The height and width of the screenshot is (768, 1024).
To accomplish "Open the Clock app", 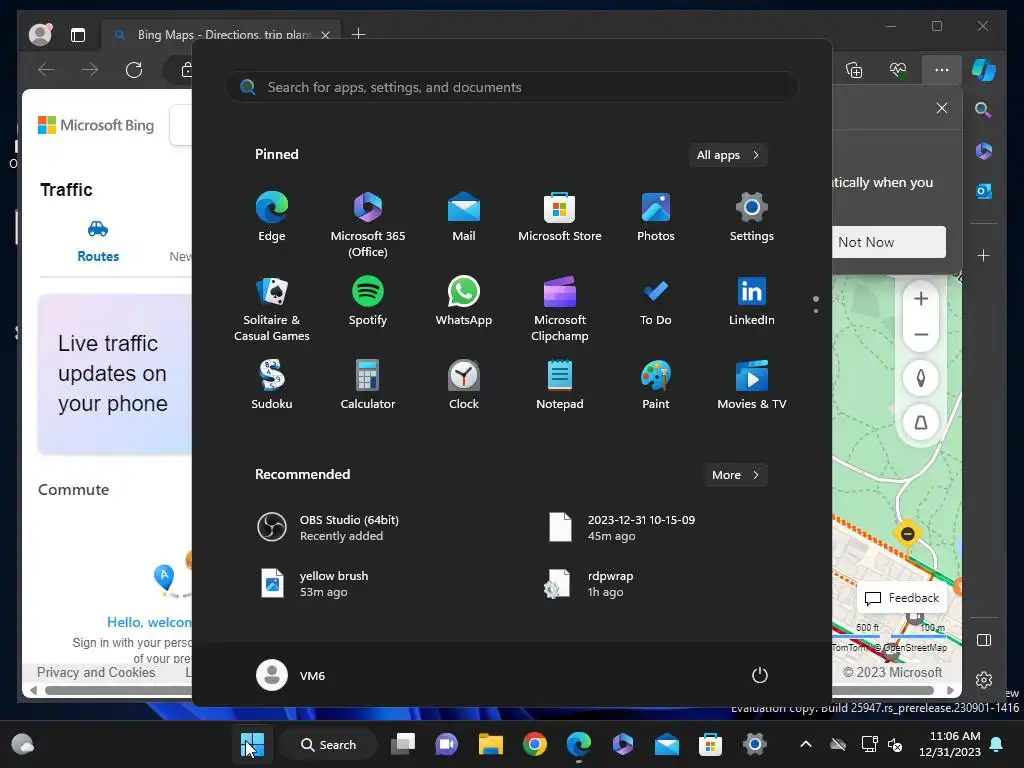I will 464,385.
